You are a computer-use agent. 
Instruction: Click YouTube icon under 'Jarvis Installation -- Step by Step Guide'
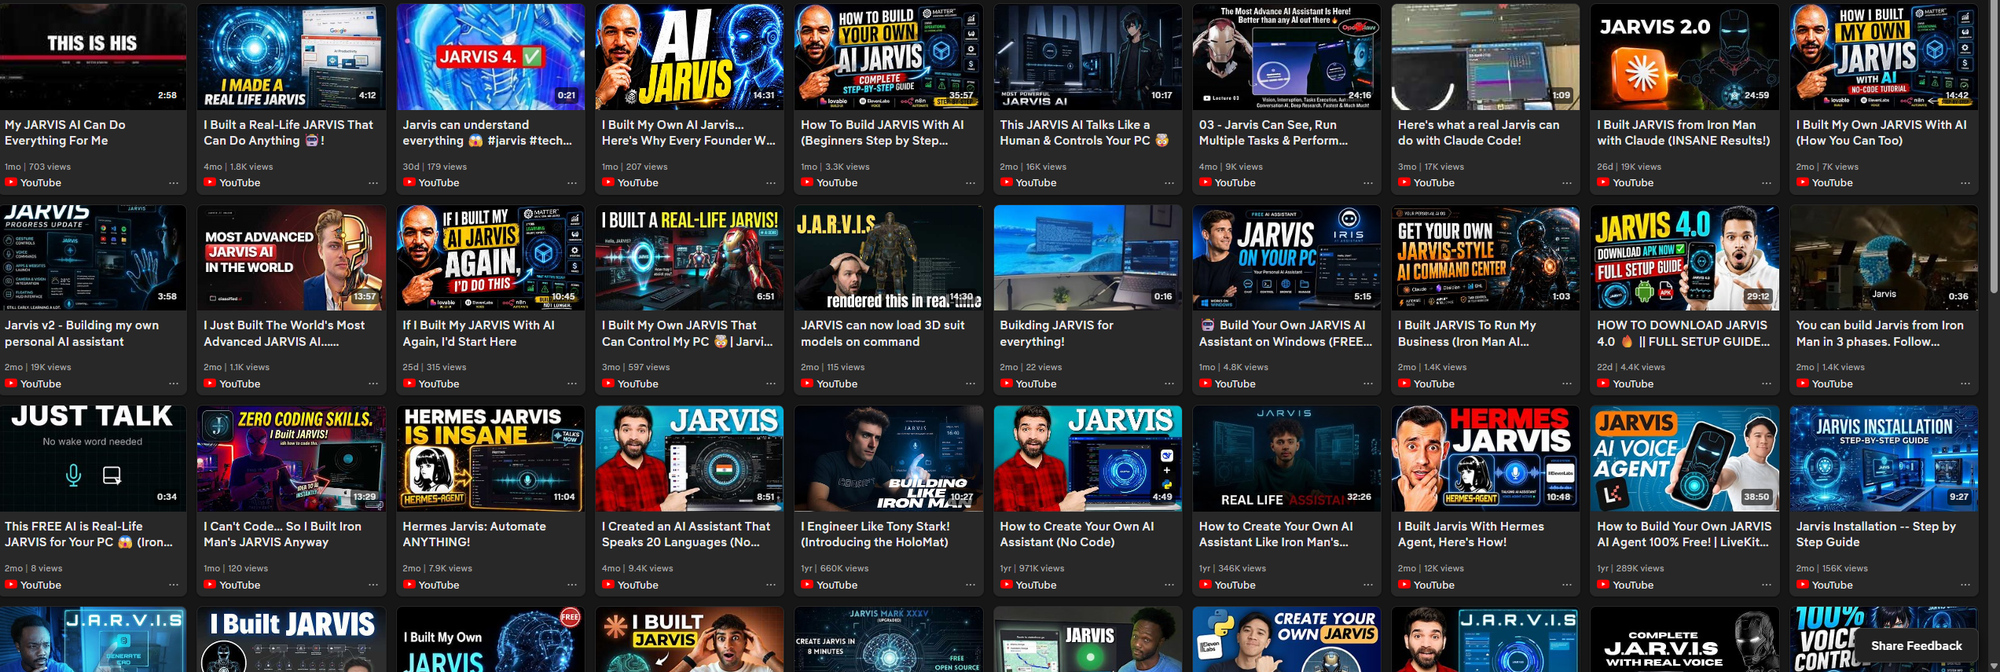click(1802, 585)
